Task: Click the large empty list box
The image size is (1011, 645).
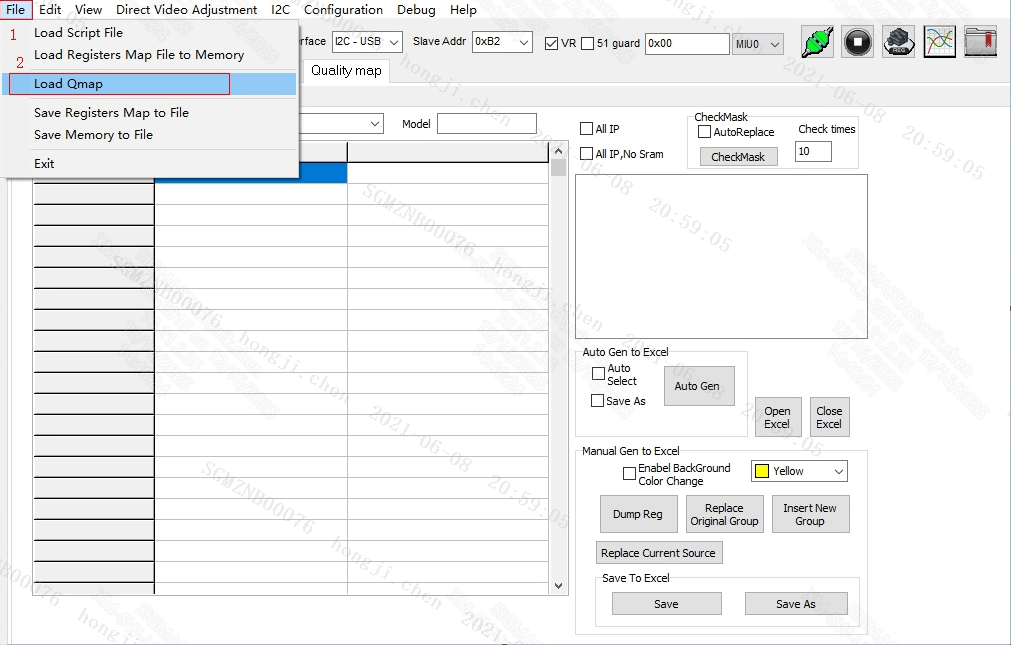Action: (721, 257)
